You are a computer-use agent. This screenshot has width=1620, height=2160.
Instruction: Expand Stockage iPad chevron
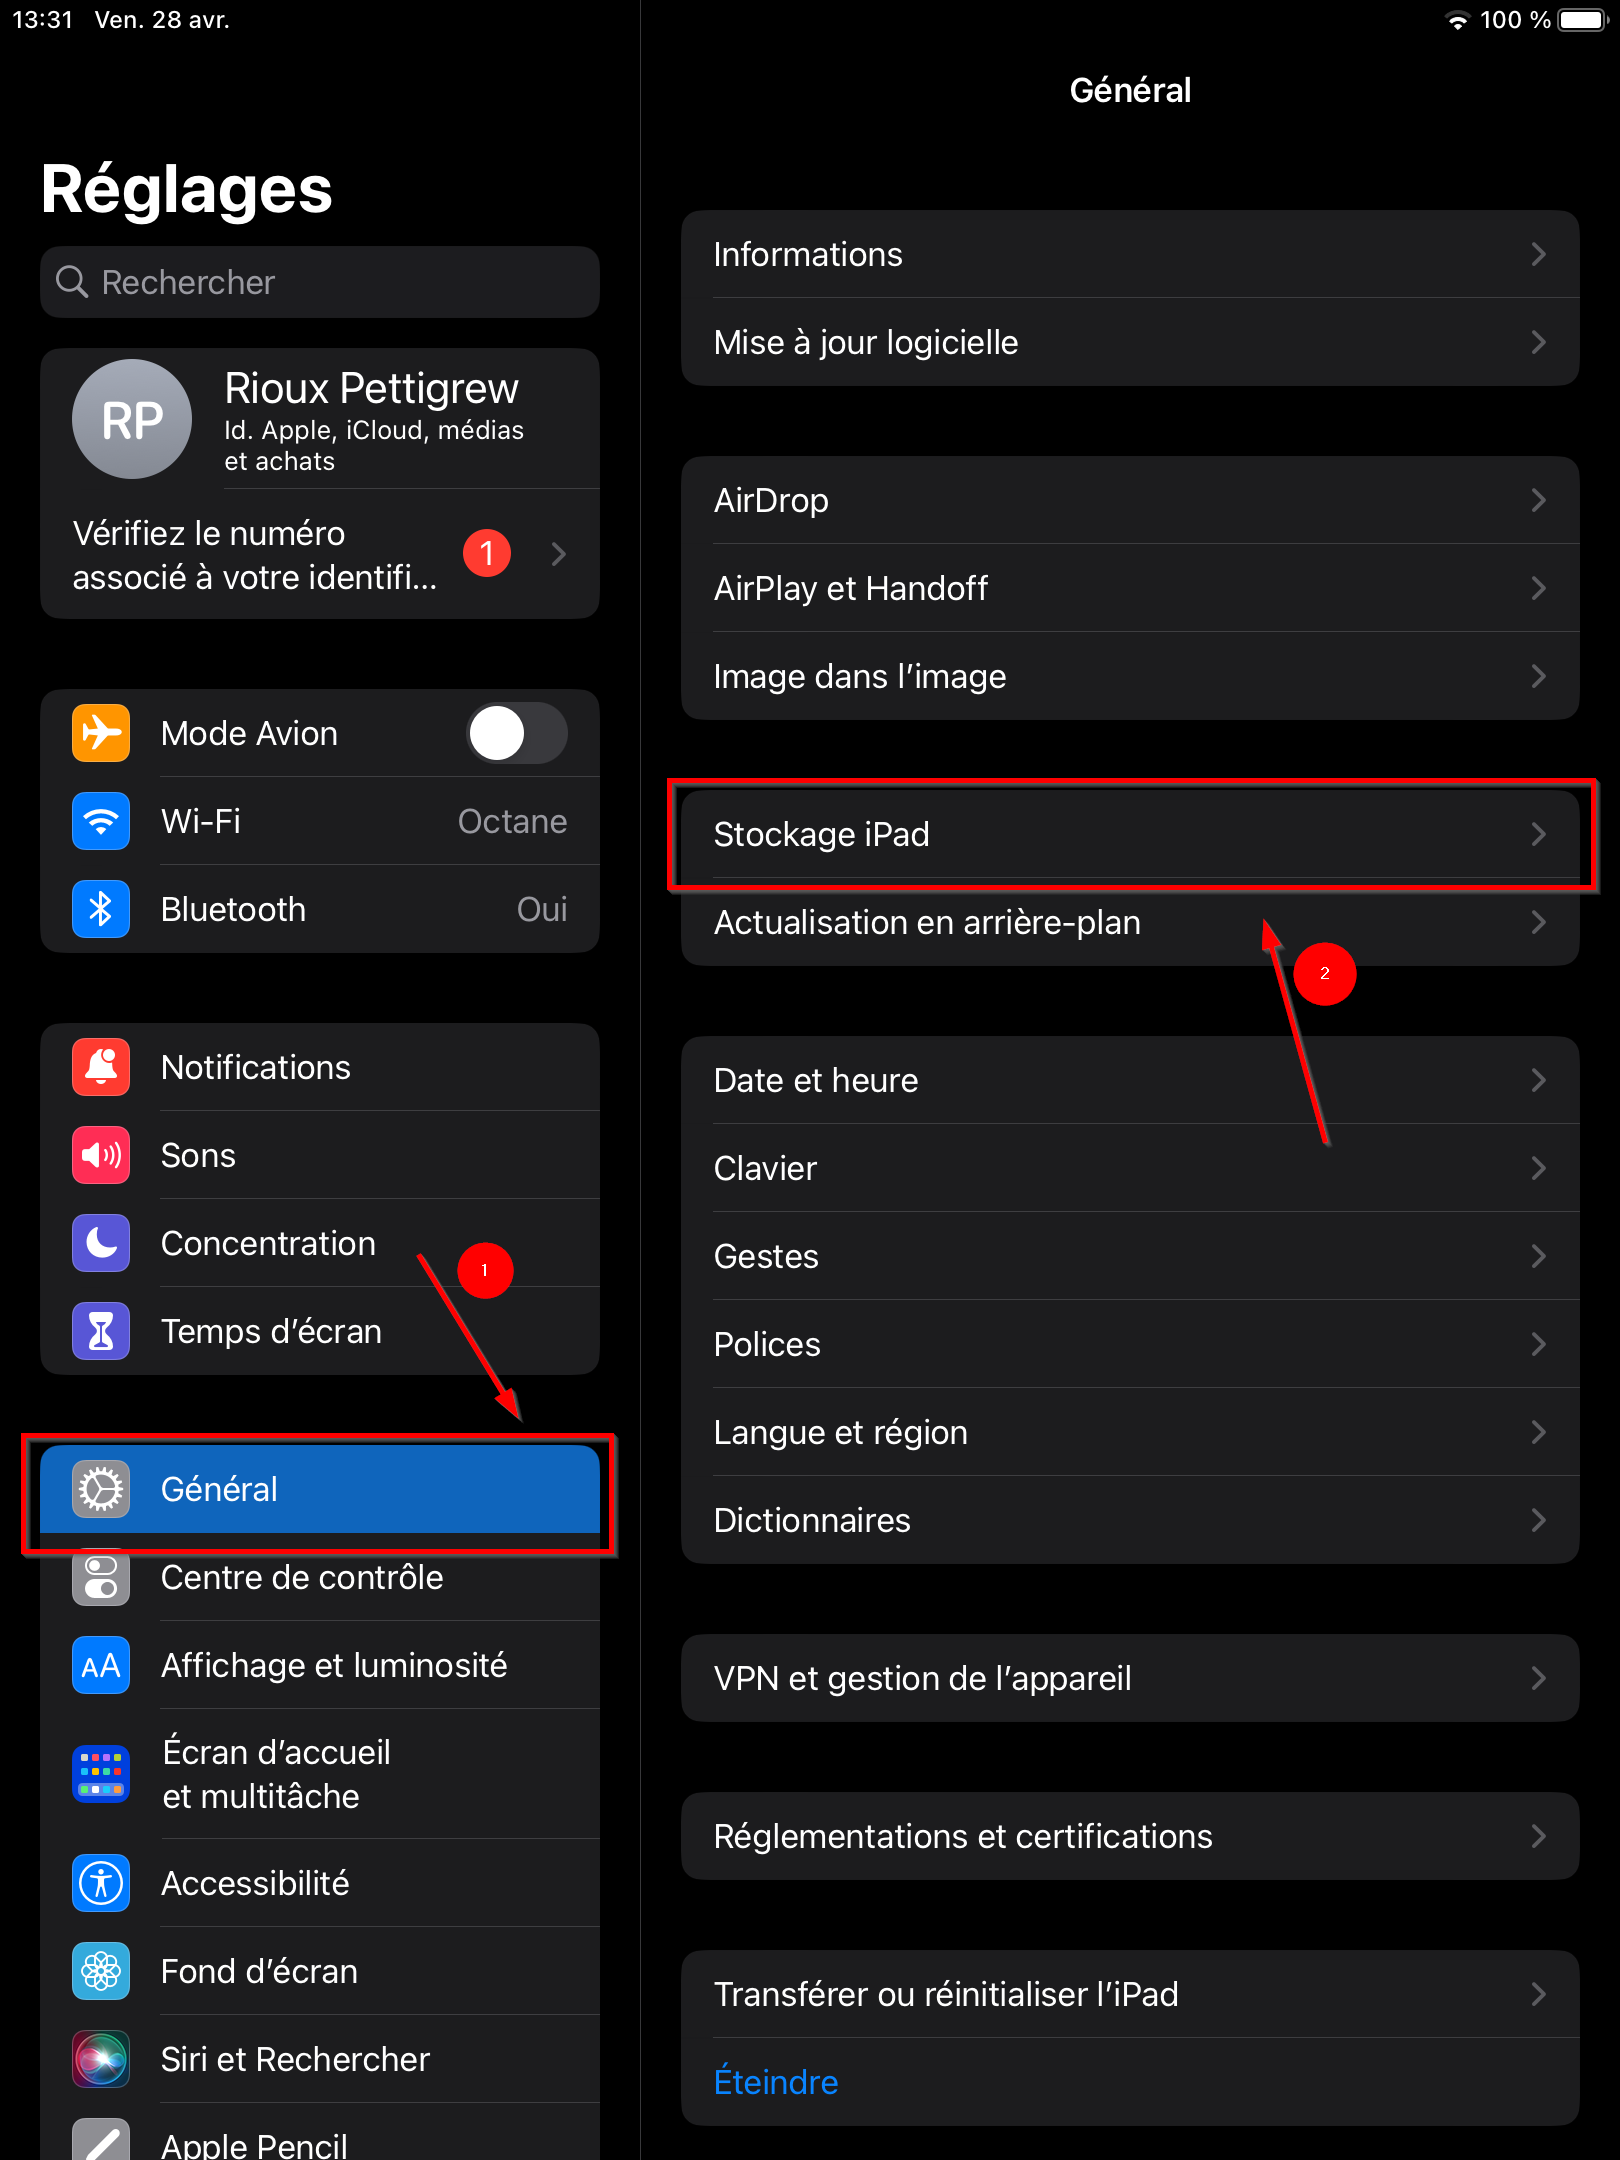click(1539, 834)
